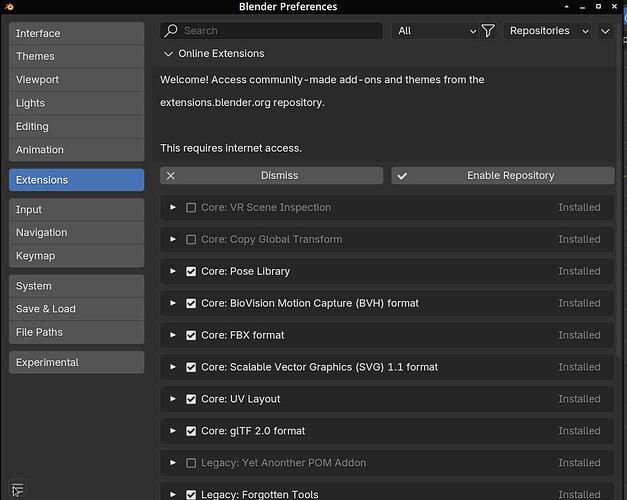627x500 pixels.
Task: Uncheck Core: FBX format add-on
Action: 191,335
